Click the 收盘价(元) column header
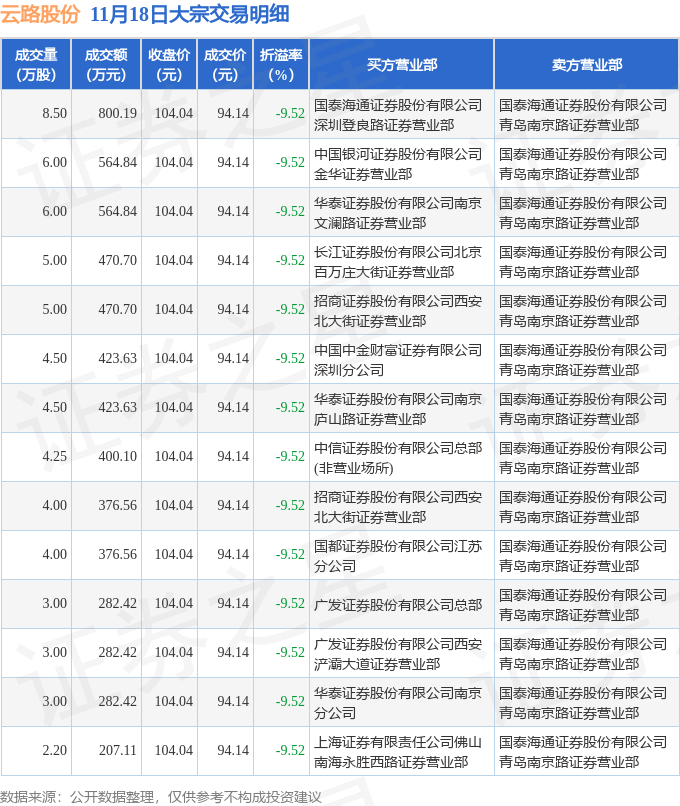 click(169, 64)
